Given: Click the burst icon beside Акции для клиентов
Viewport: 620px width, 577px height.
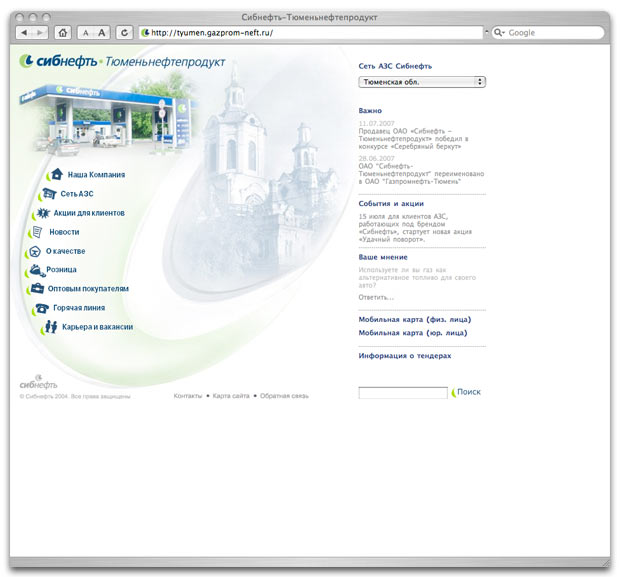Looking at the screenshot, I should pyautogui.click(x=43, y=213).
